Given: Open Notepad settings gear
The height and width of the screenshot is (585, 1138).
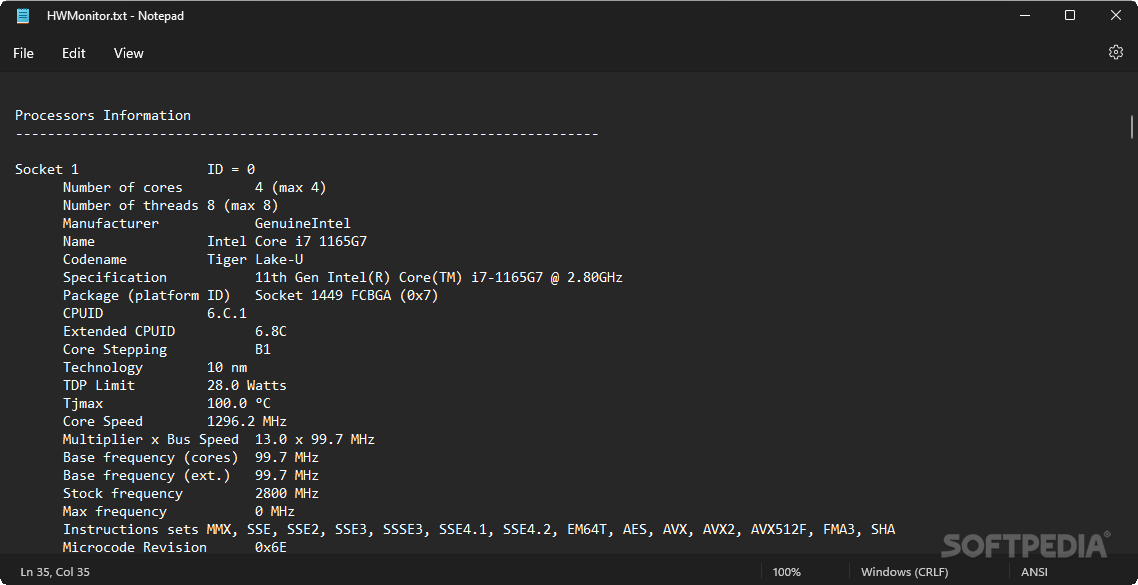Looking at the screenshot, I should tap(1116, 52).
